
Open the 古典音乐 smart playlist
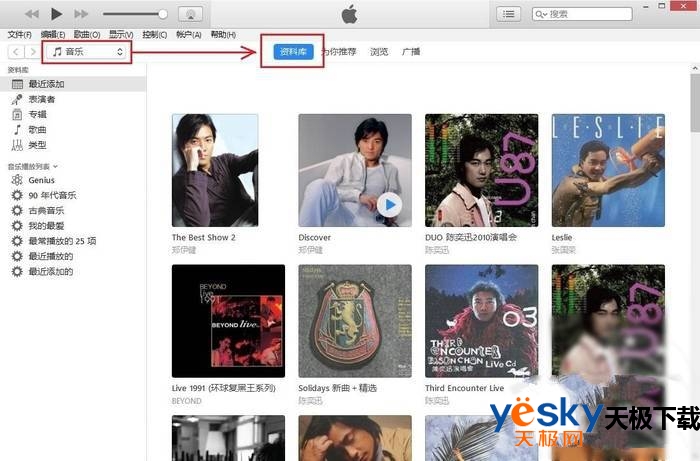point(73,210)
